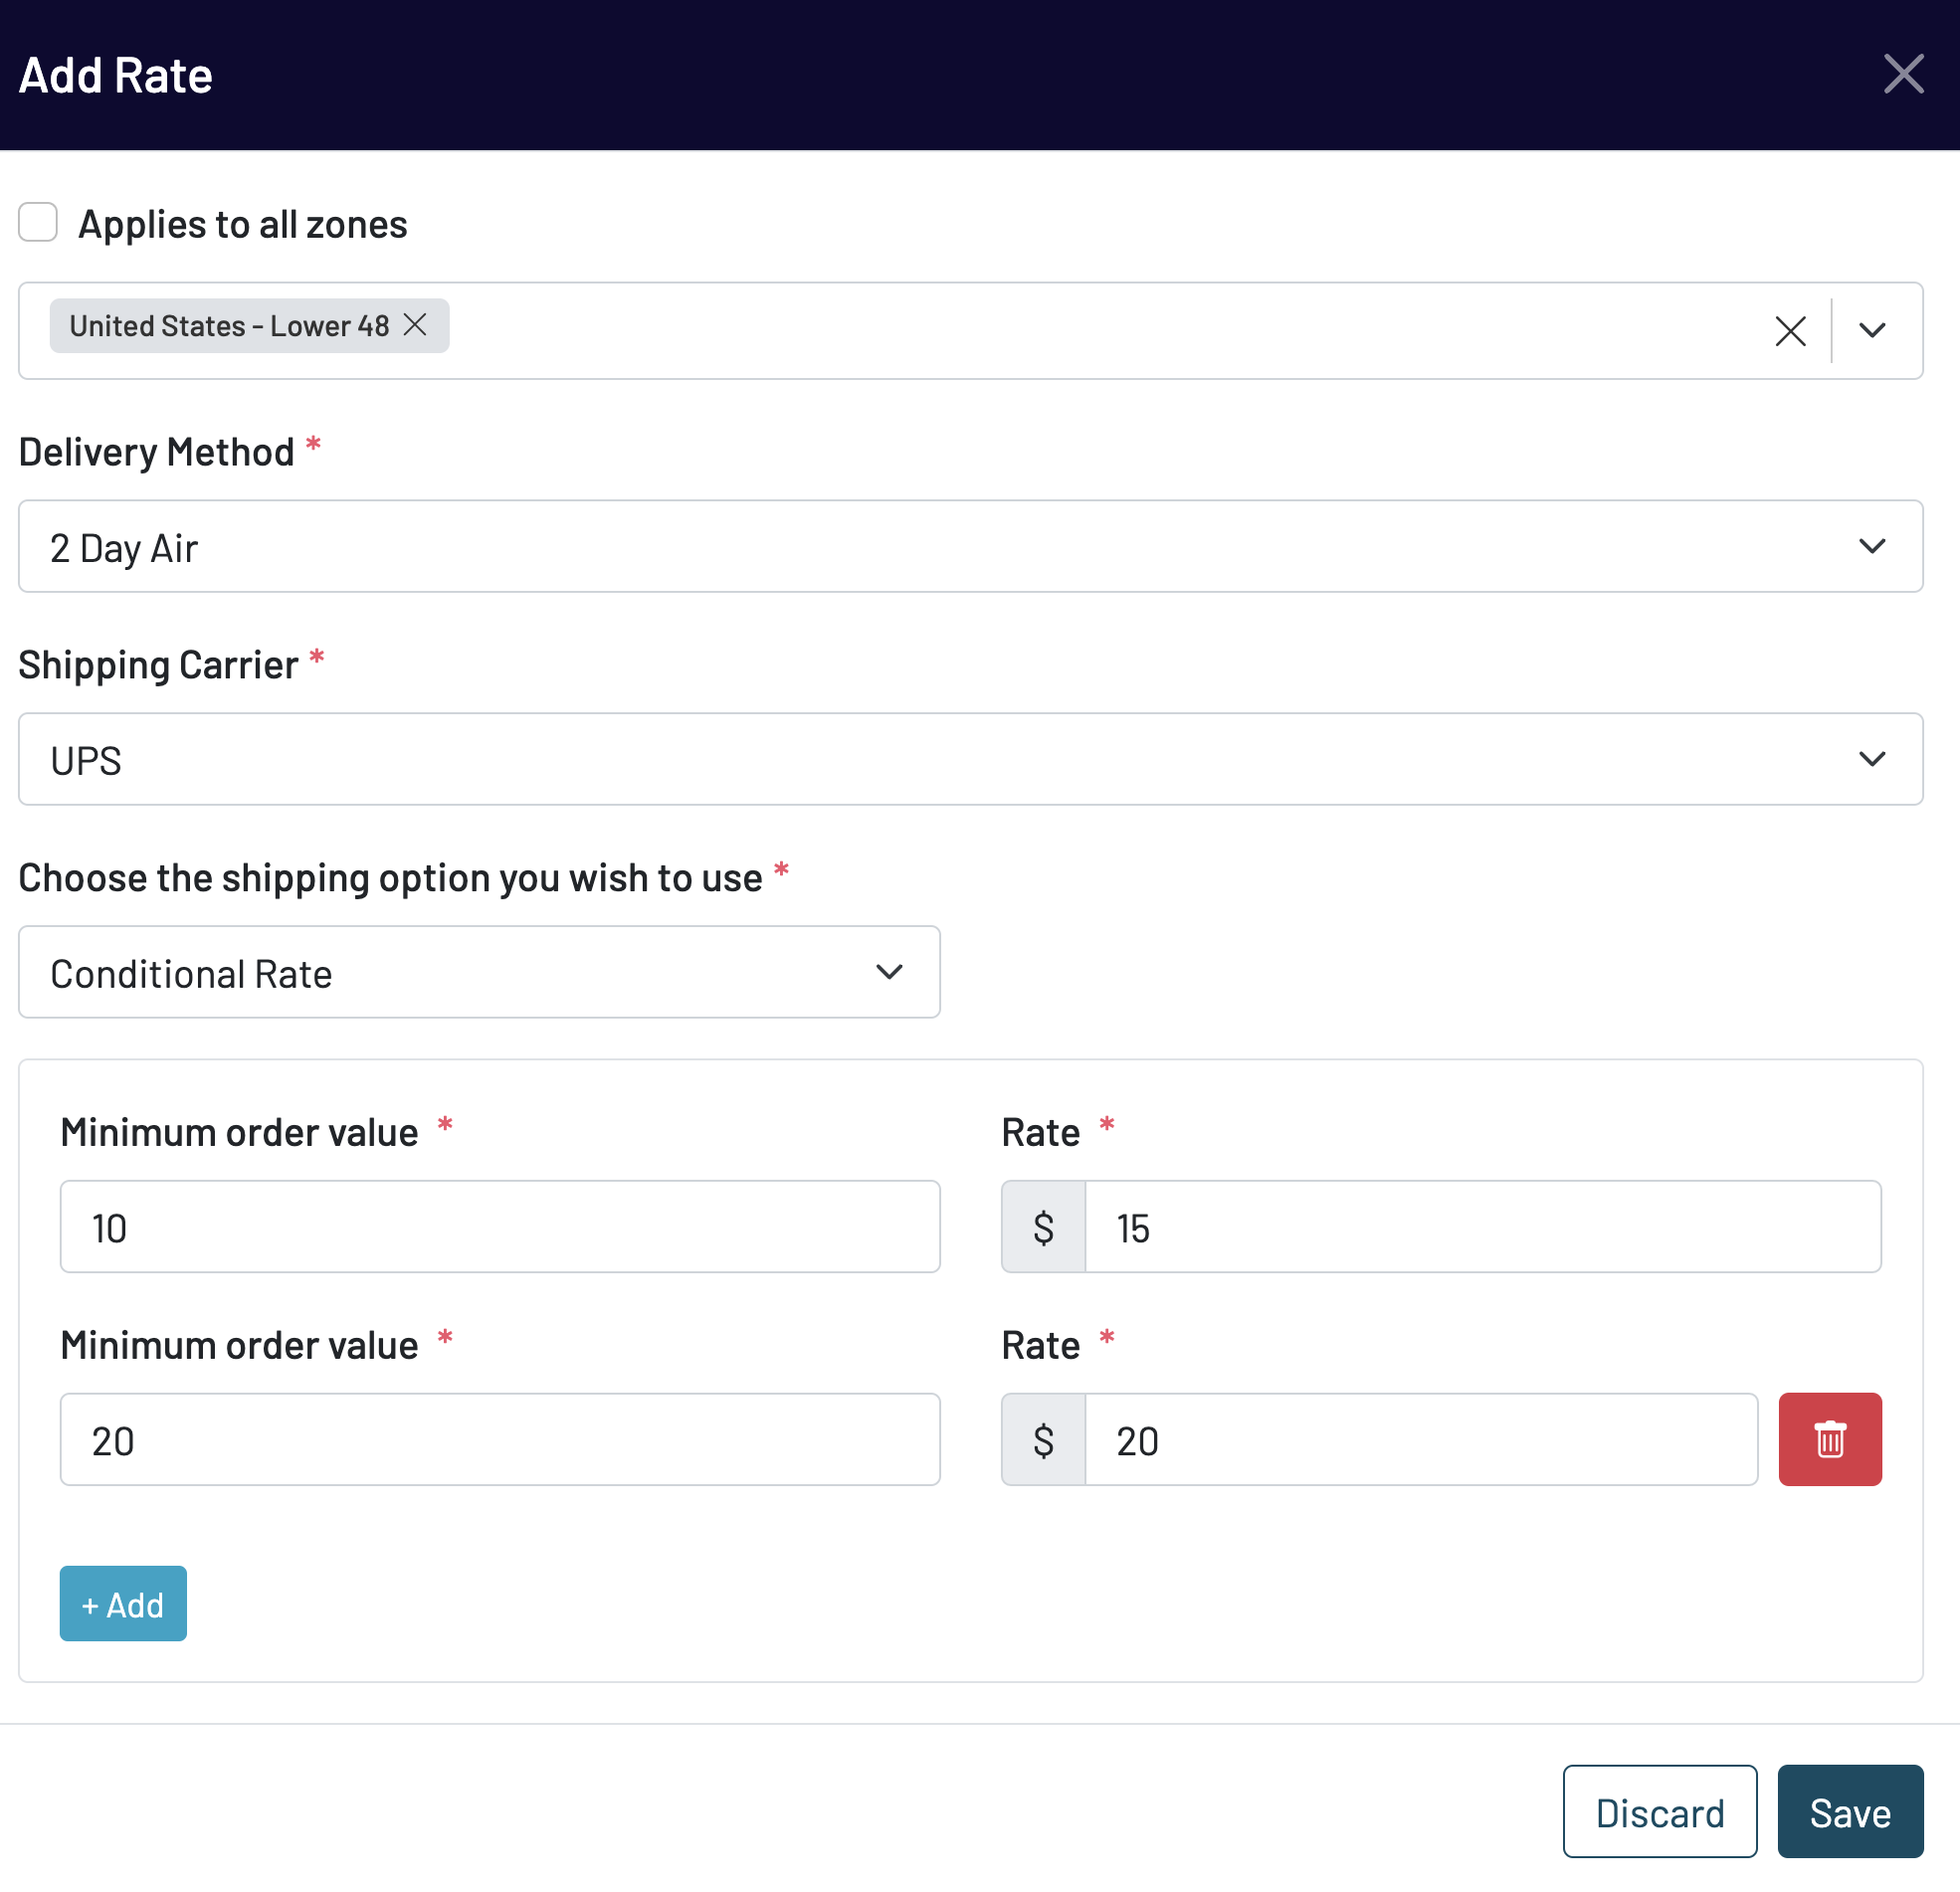Screen dimensions: 1960x1892
Task: Click the second Rate field showing 20
Action: tap(1419, 1440)
